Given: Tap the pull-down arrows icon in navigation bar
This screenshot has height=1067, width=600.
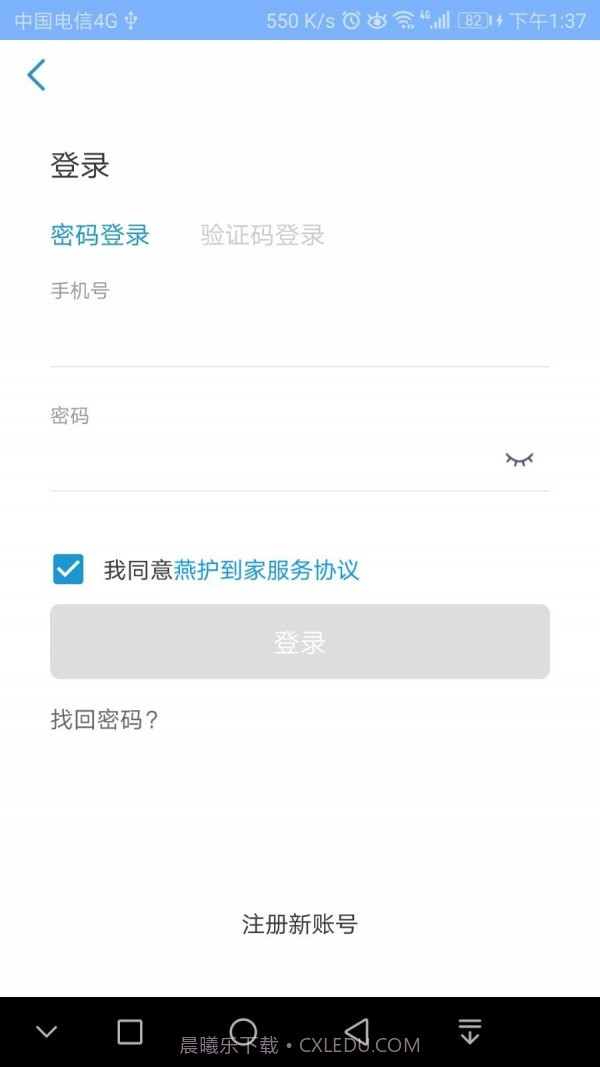Looking at the screenshot, I should [469, 1030].
